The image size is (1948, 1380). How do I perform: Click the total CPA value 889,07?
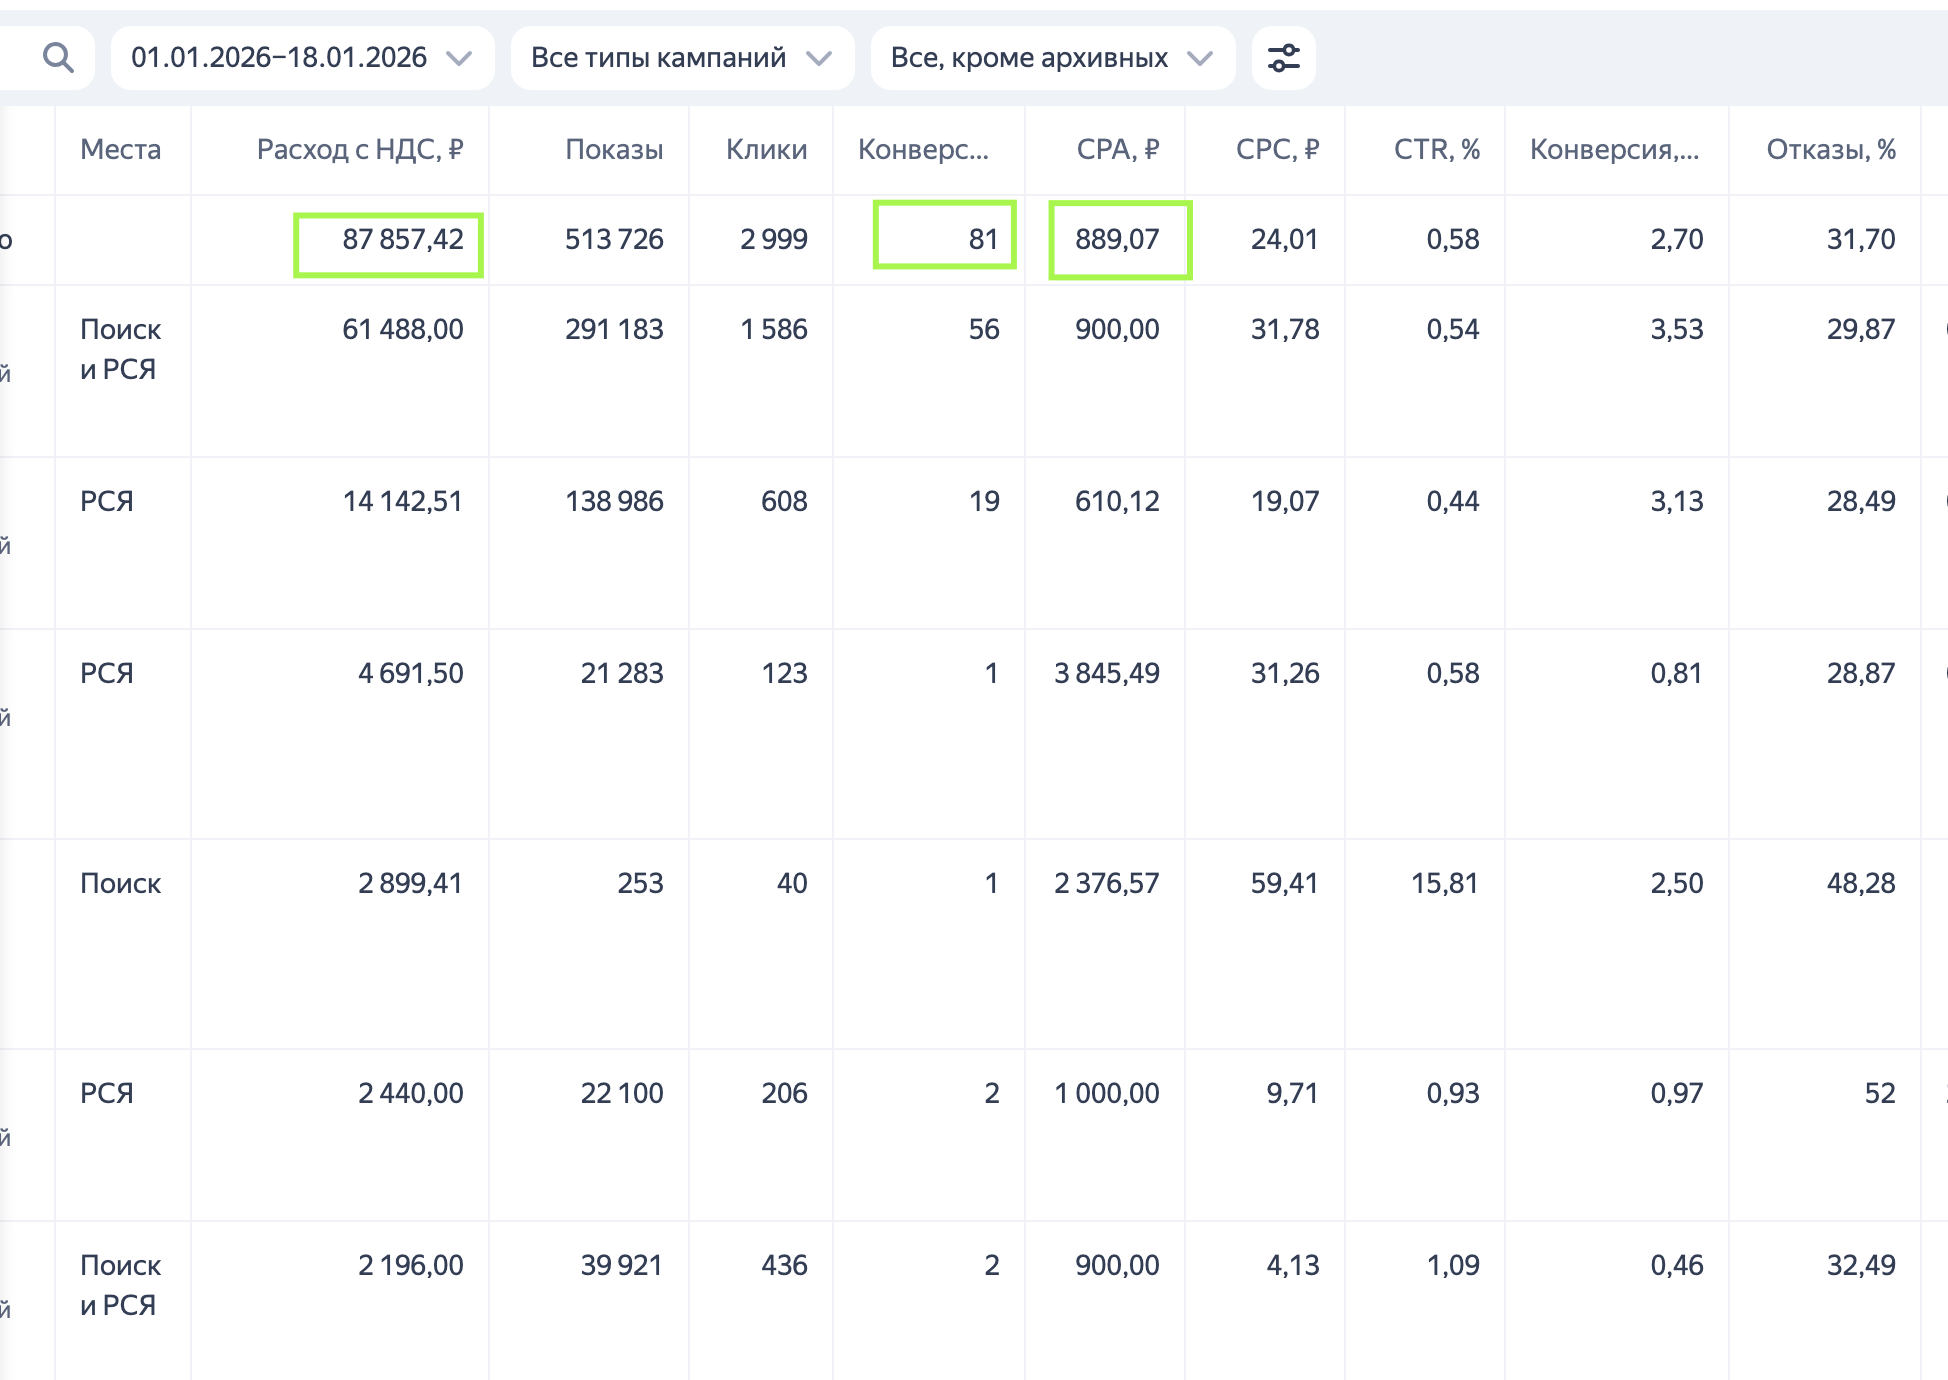tap(1117, 240)
